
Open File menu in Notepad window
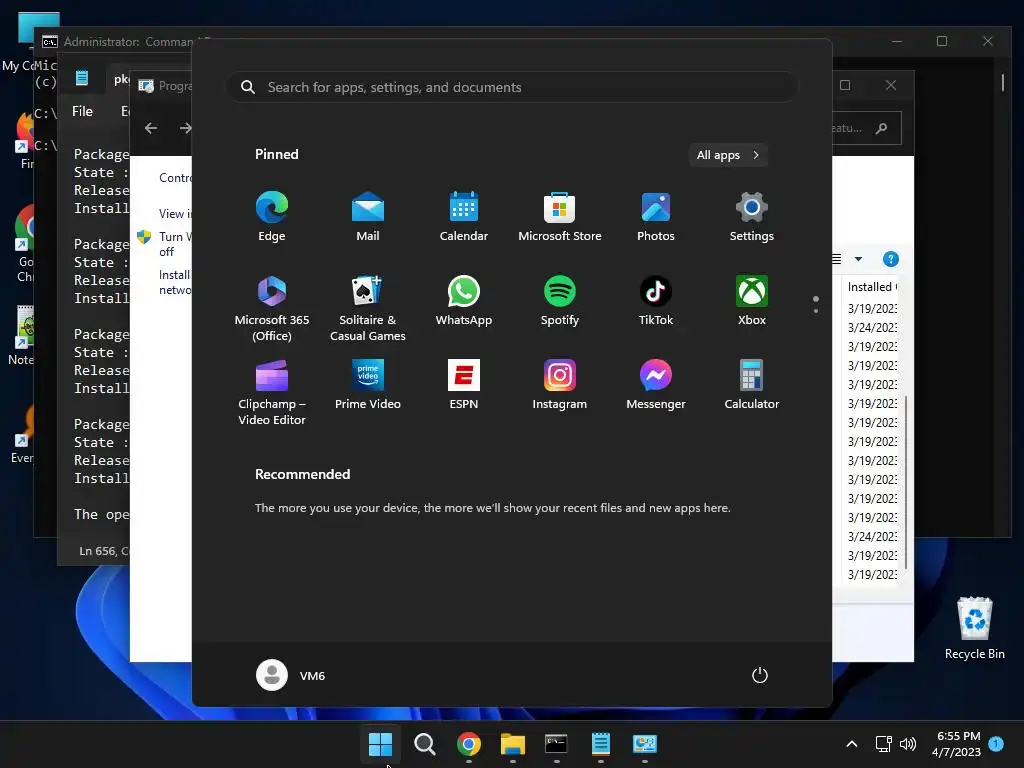tap(82, 112)
